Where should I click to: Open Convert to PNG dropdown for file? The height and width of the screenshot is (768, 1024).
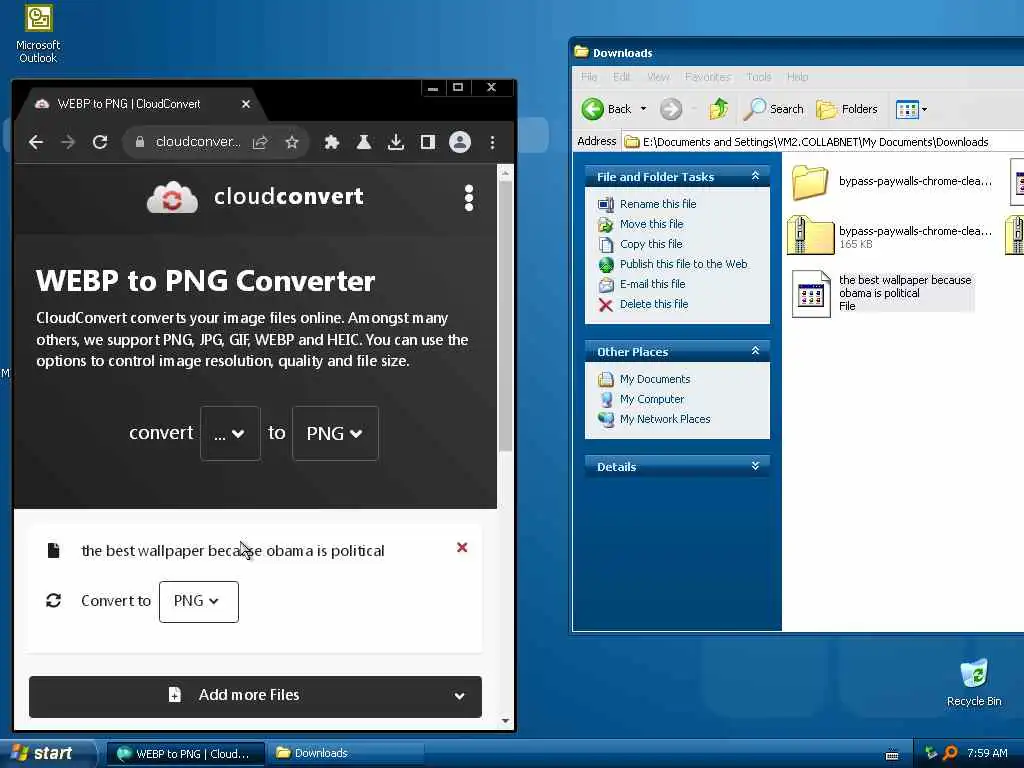[x=199, y=601]
